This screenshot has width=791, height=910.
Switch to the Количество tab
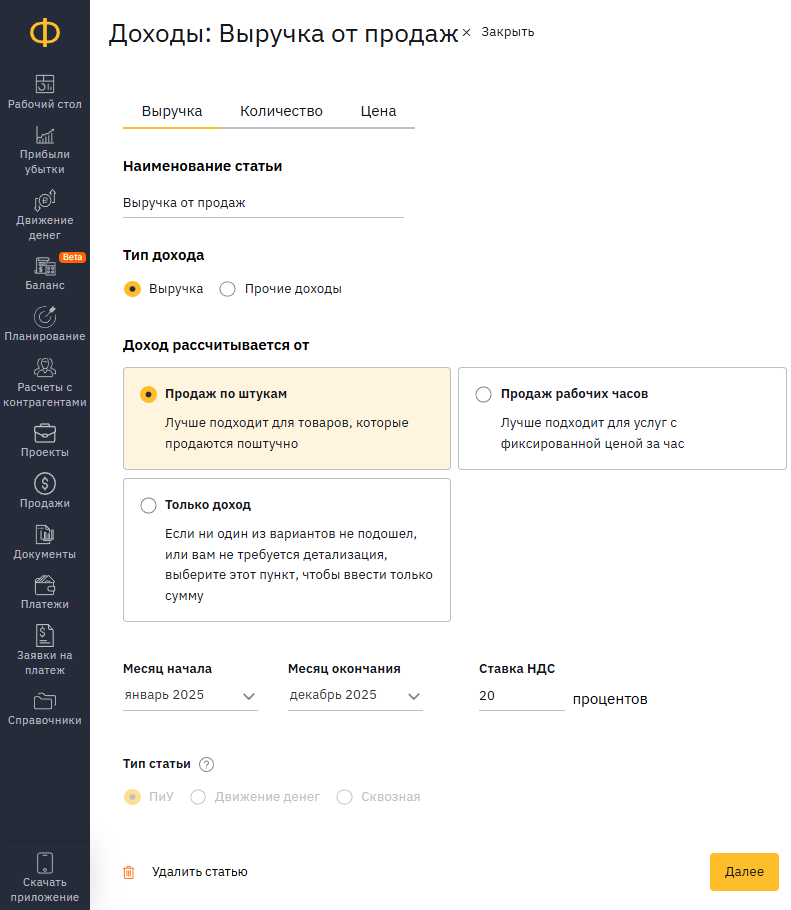(281, 111)
